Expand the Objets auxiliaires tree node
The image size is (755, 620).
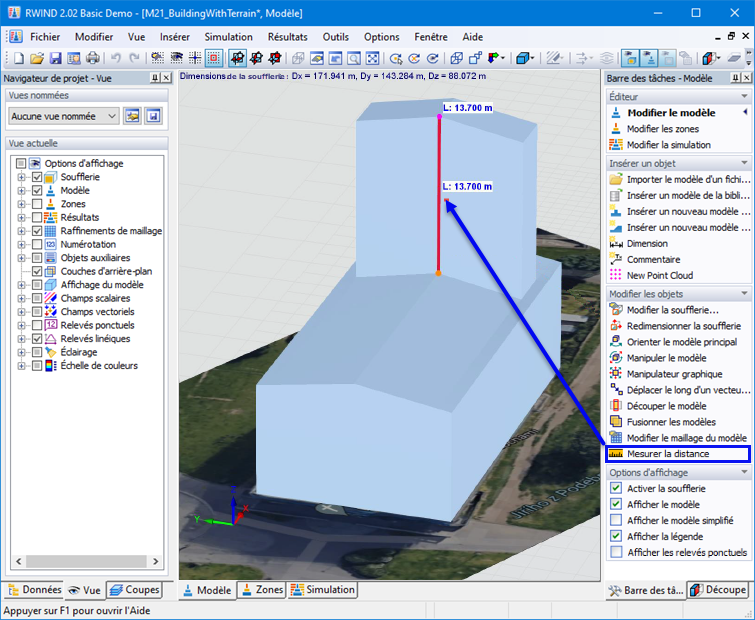[x=21, y=258]
